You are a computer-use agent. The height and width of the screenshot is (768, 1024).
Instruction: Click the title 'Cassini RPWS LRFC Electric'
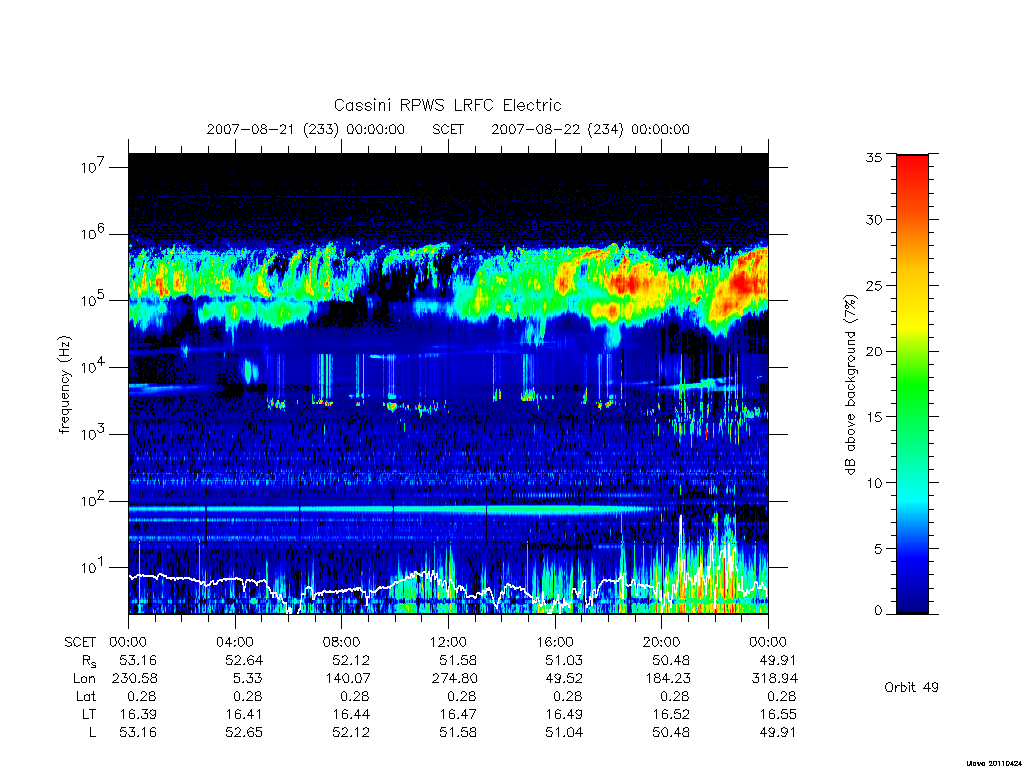(447, 105)
